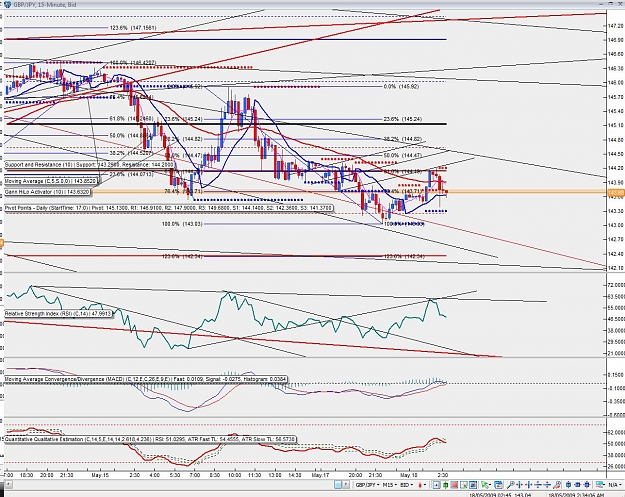Click the magnifier zoom icon
This screenshot has height=497, width=625.
511,485
